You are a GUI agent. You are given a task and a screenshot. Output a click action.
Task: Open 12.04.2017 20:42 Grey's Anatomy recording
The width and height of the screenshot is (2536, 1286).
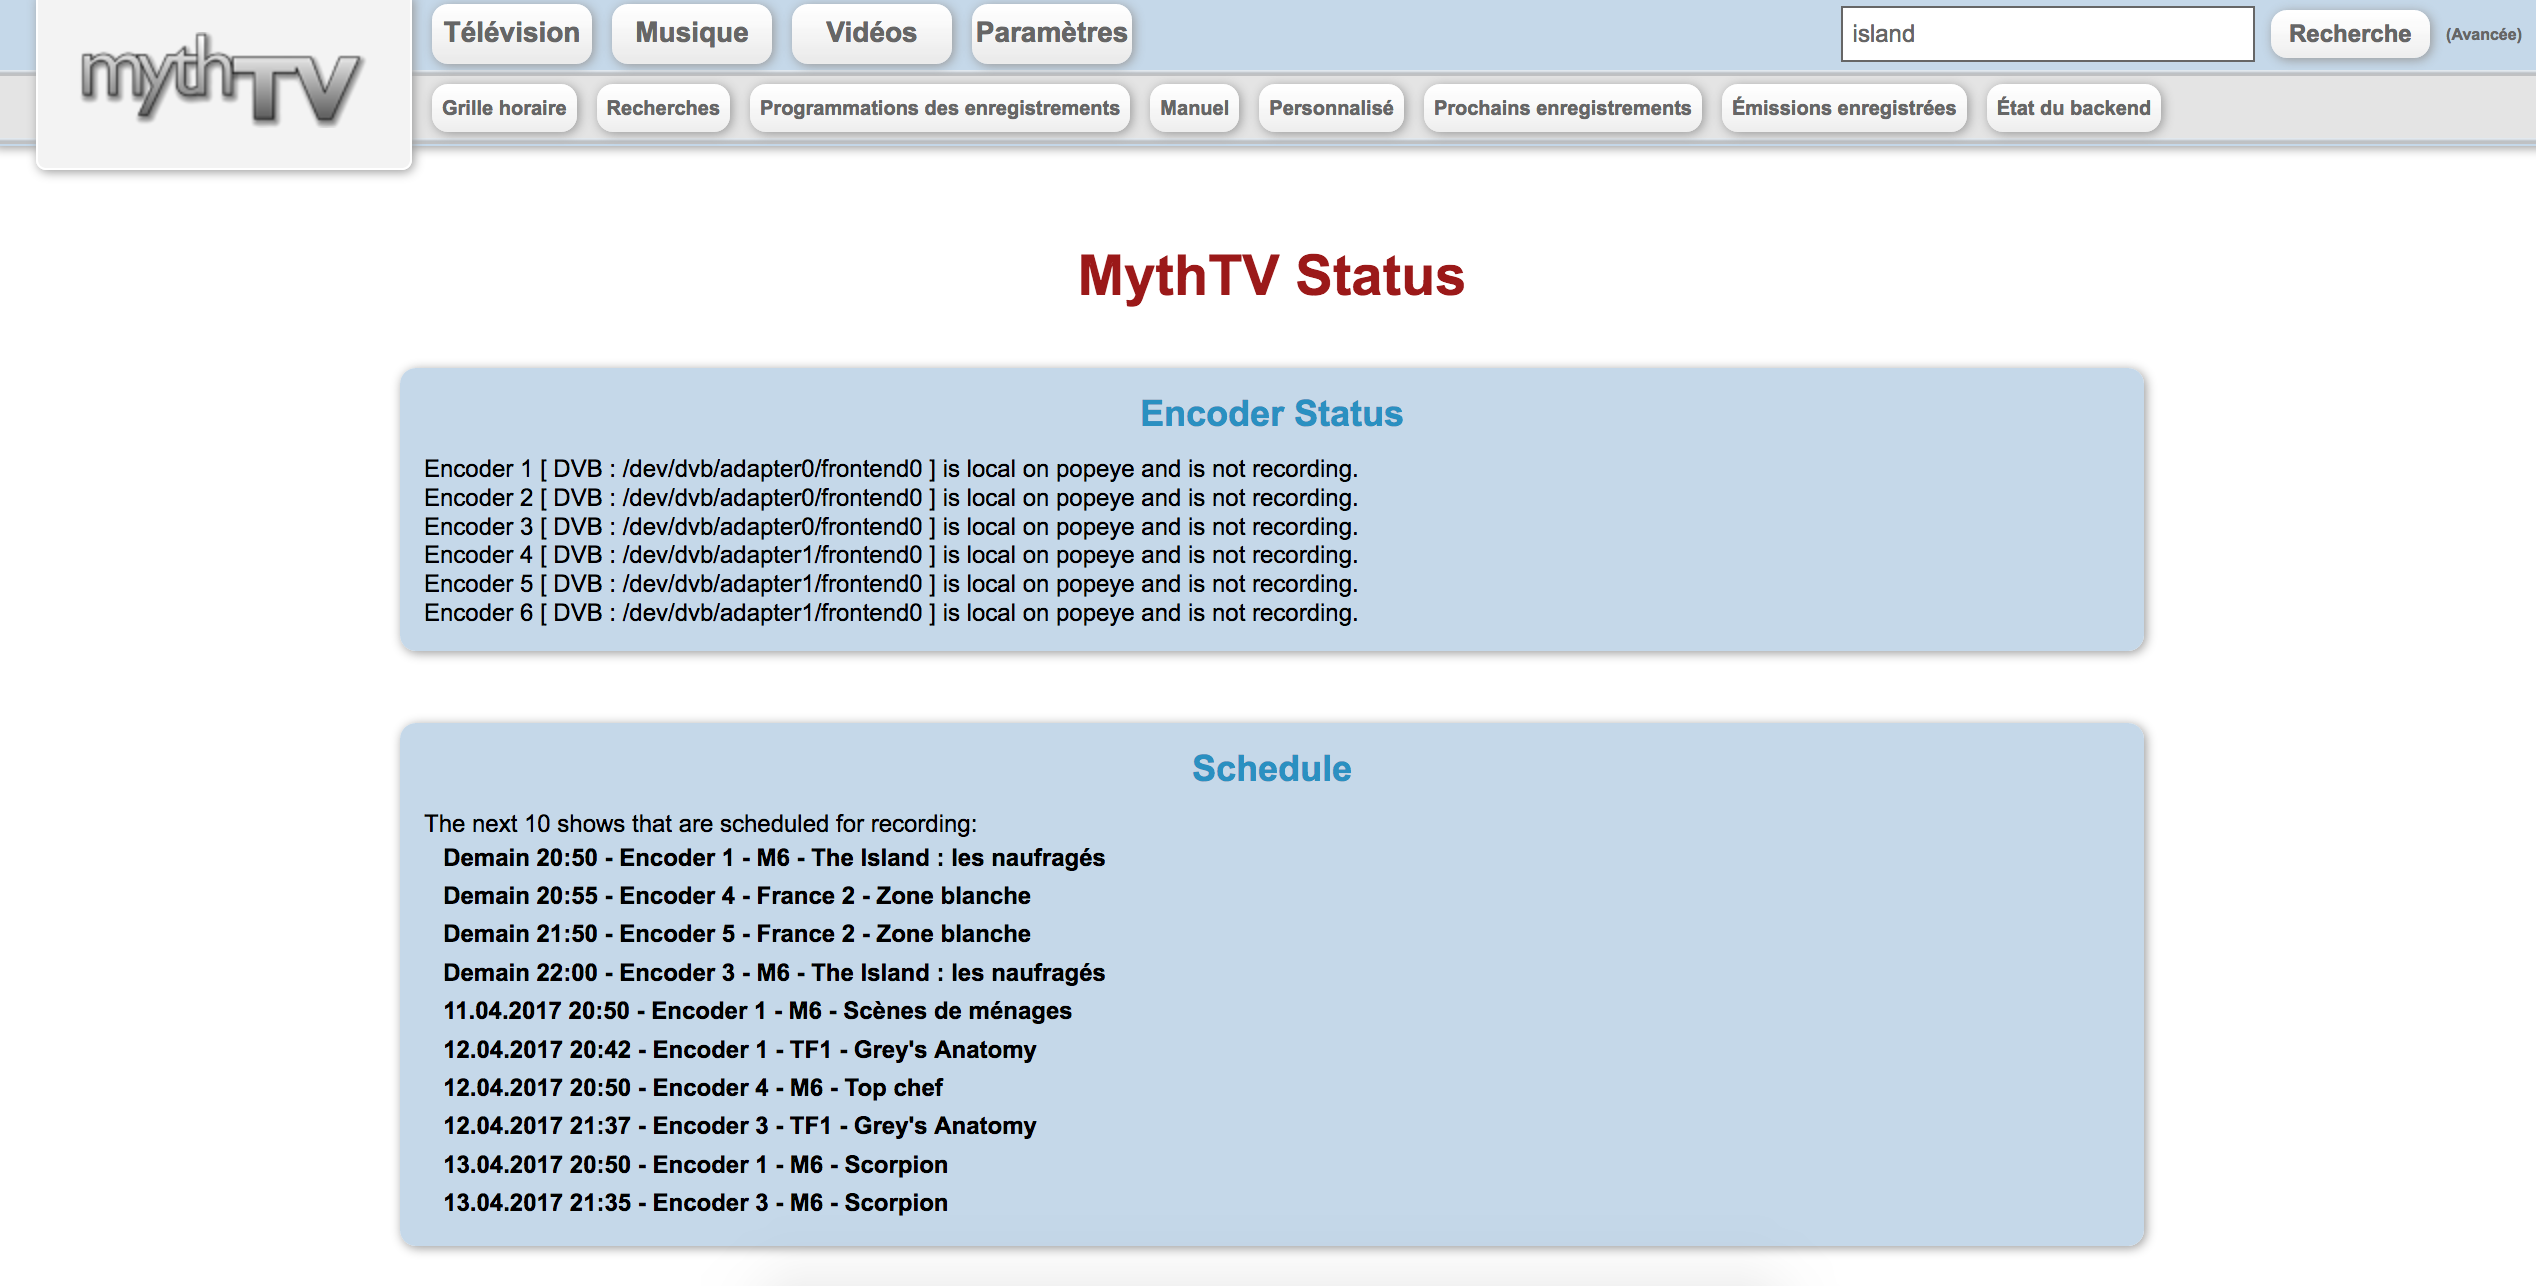740,1050
